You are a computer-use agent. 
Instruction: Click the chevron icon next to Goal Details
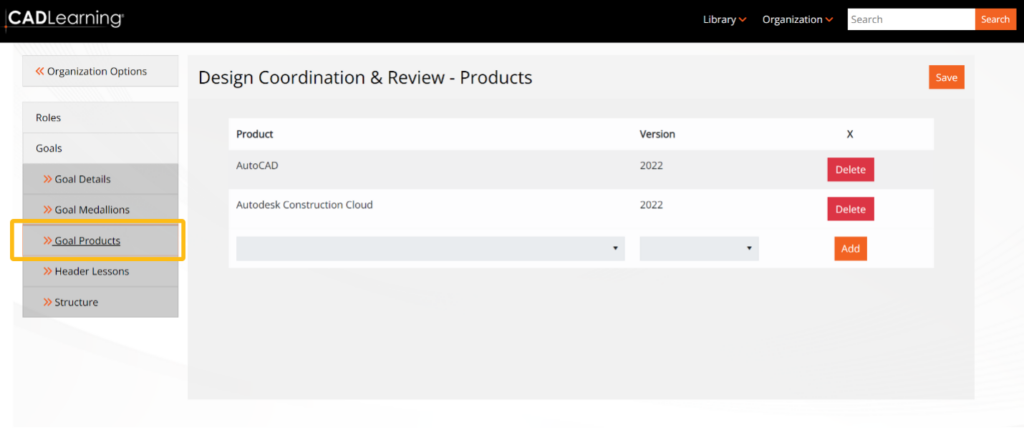(x=47, y=179)
